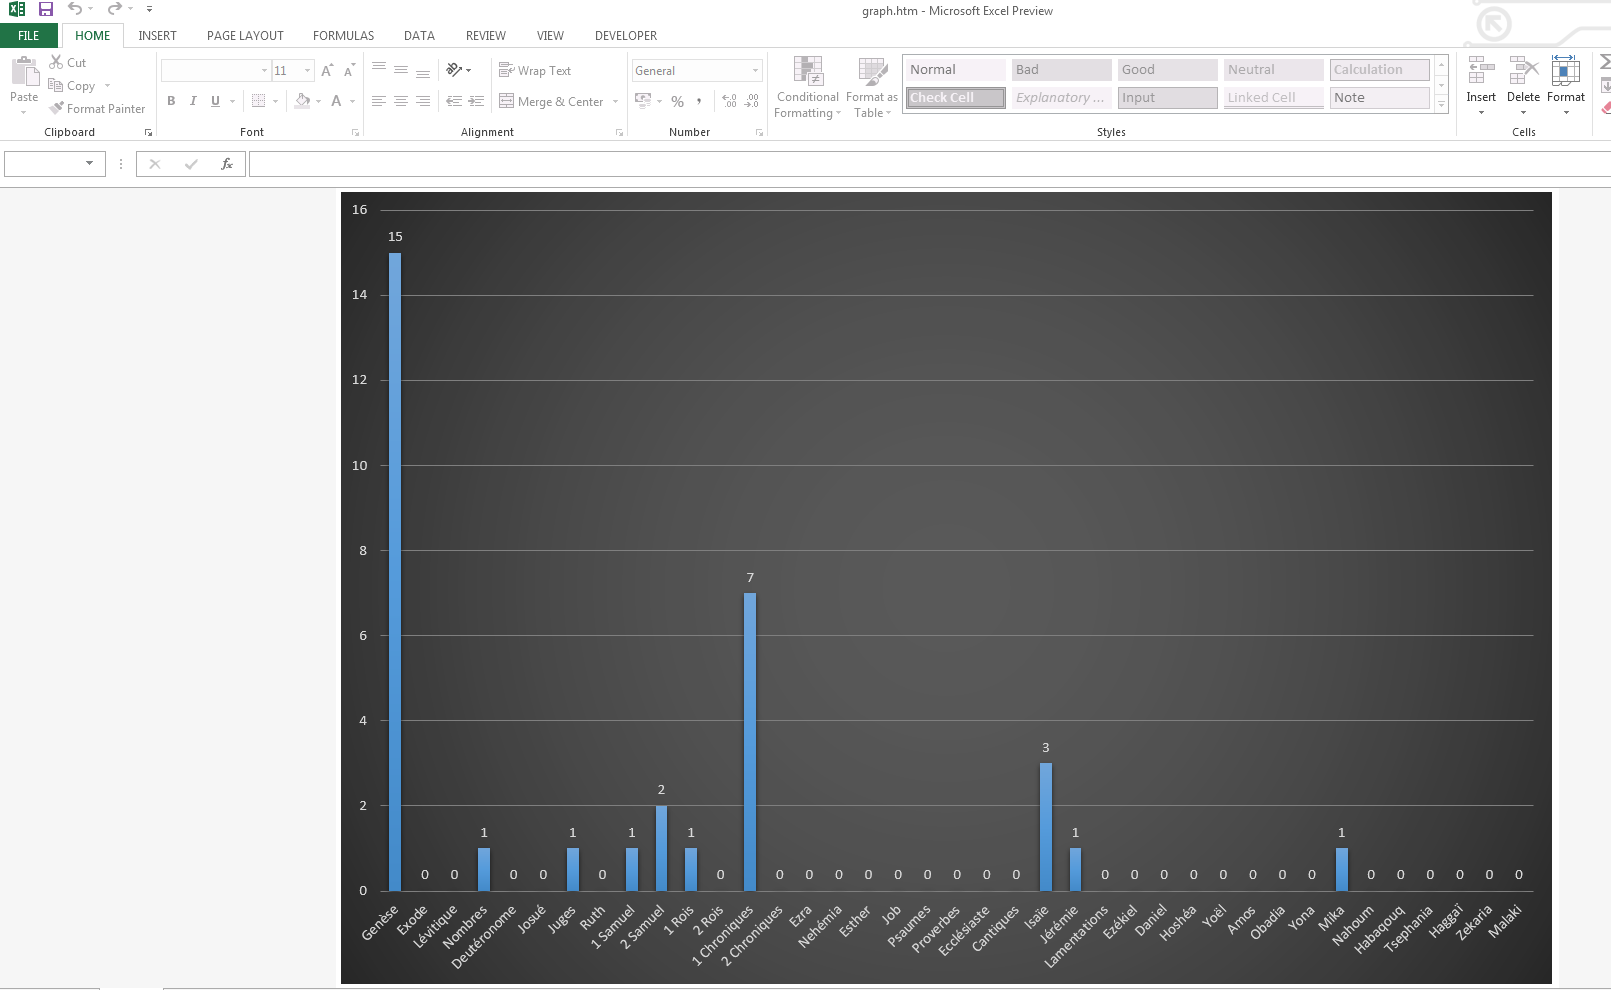
Task: Apply the Good cell style
Action: point(1168,70)
